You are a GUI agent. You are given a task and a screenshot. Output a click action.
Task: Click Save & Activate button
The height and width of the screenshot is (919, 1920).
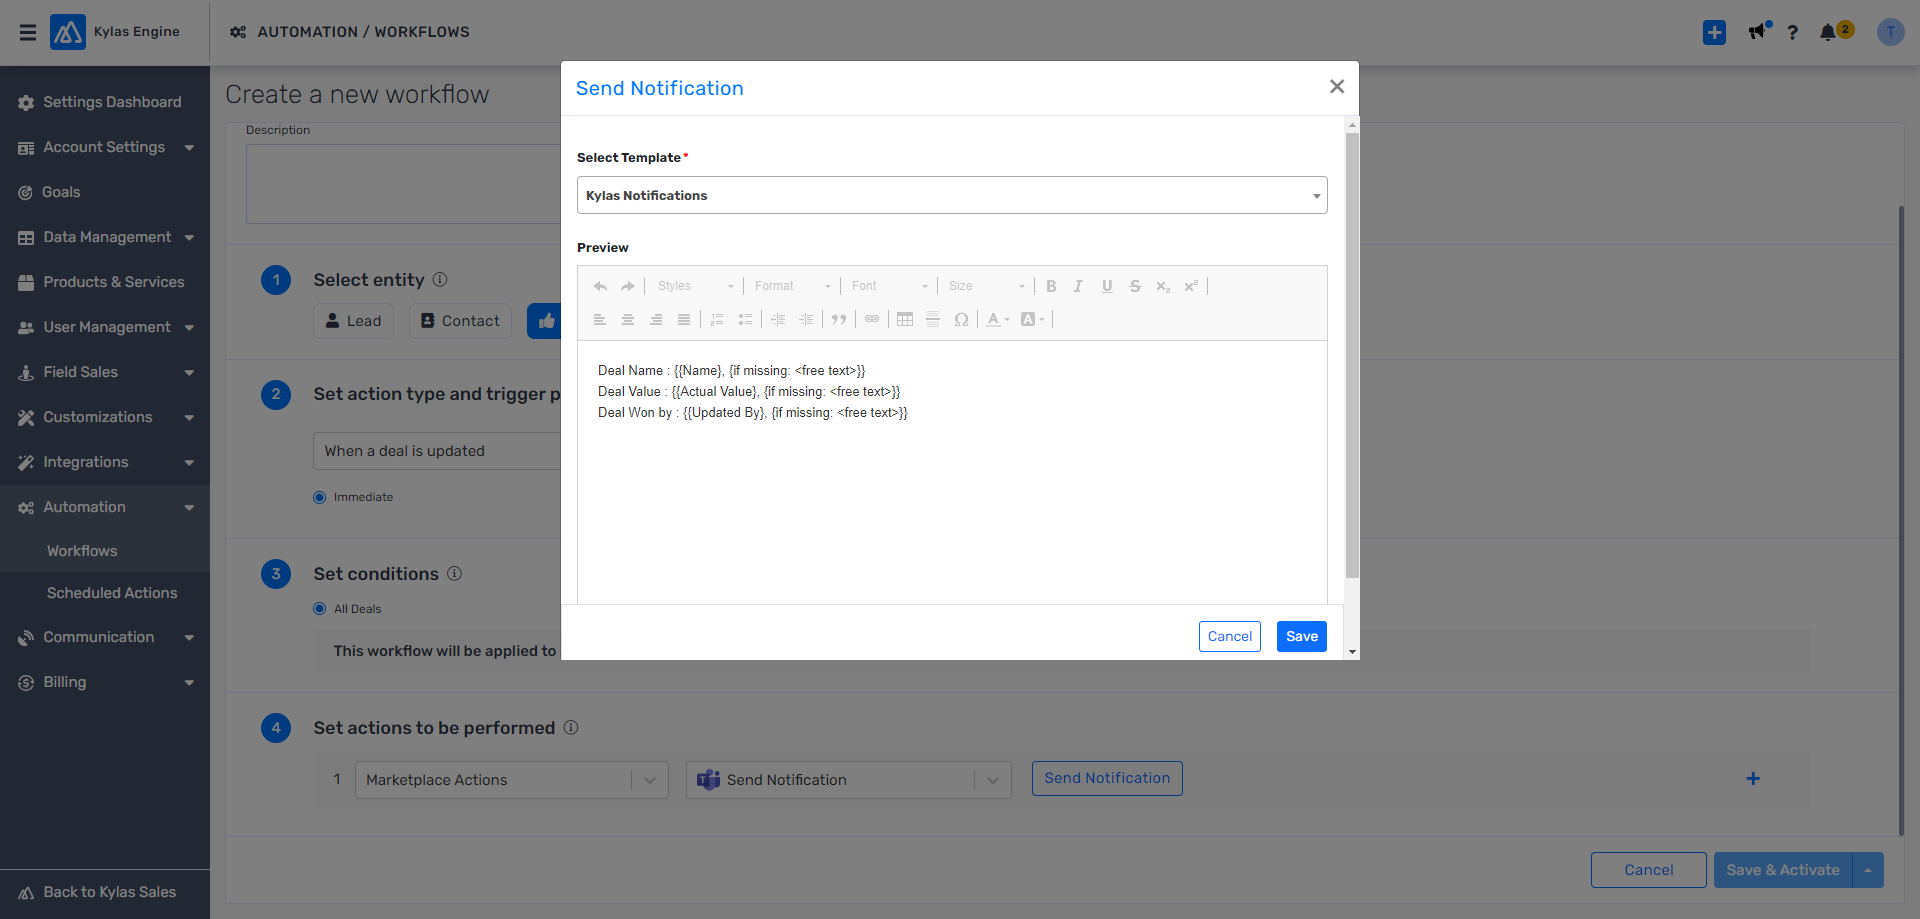(x=1783, y=870)
